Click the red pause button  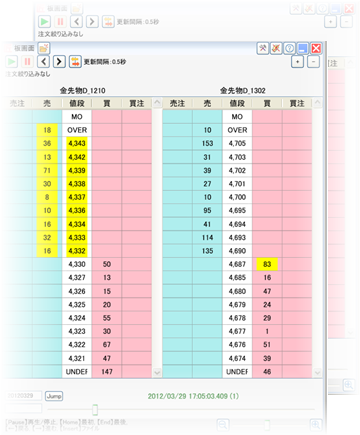coord(27,62)
